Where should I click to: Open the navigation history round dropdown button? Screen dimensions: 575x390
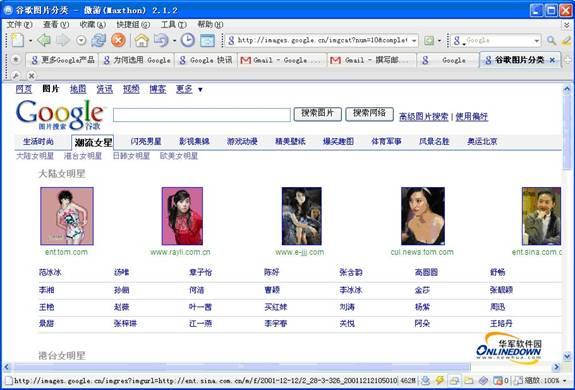point(81,40)
